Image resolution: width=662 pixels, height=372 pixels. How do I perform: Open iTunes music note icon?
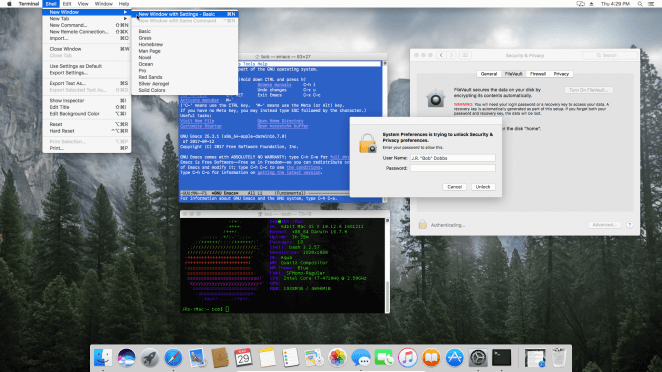(x=407, y=358)
